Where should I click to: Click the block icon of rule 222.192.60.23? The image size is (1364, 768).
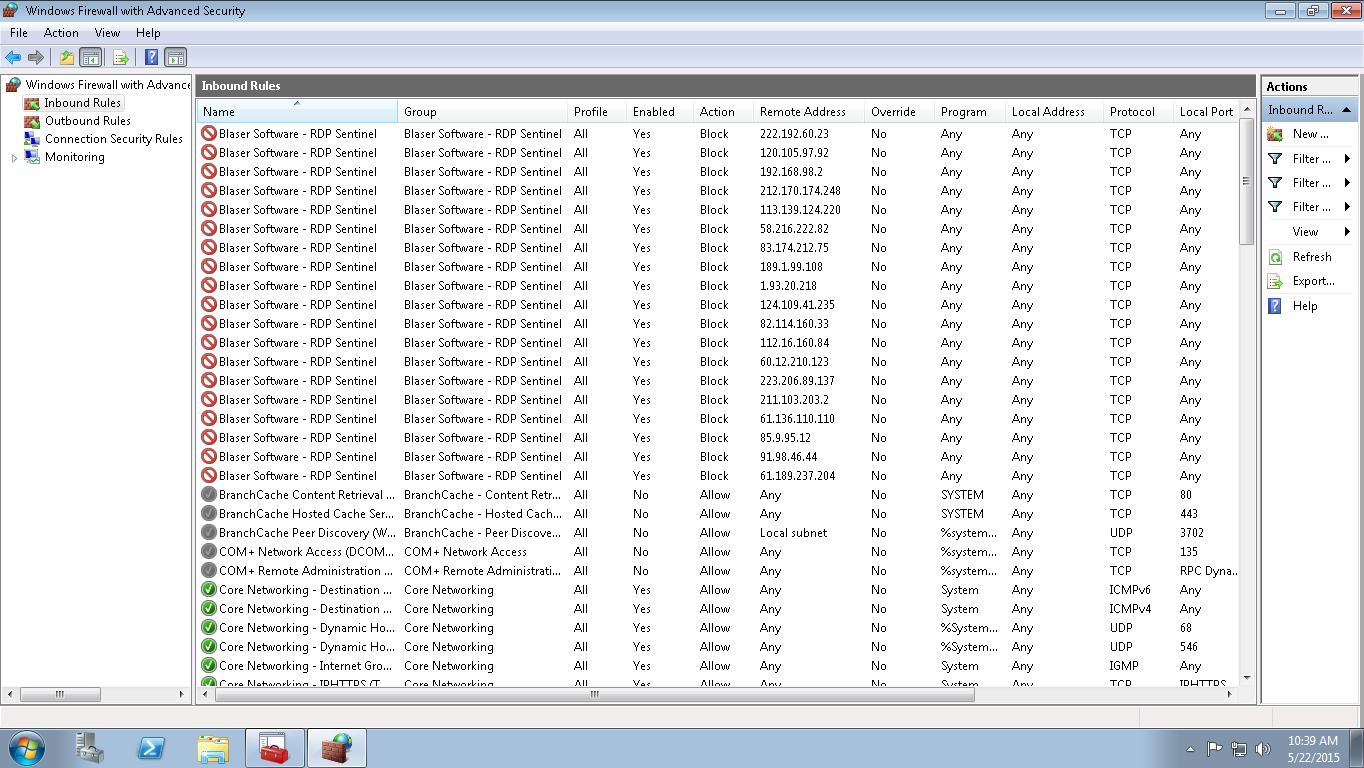209,133
